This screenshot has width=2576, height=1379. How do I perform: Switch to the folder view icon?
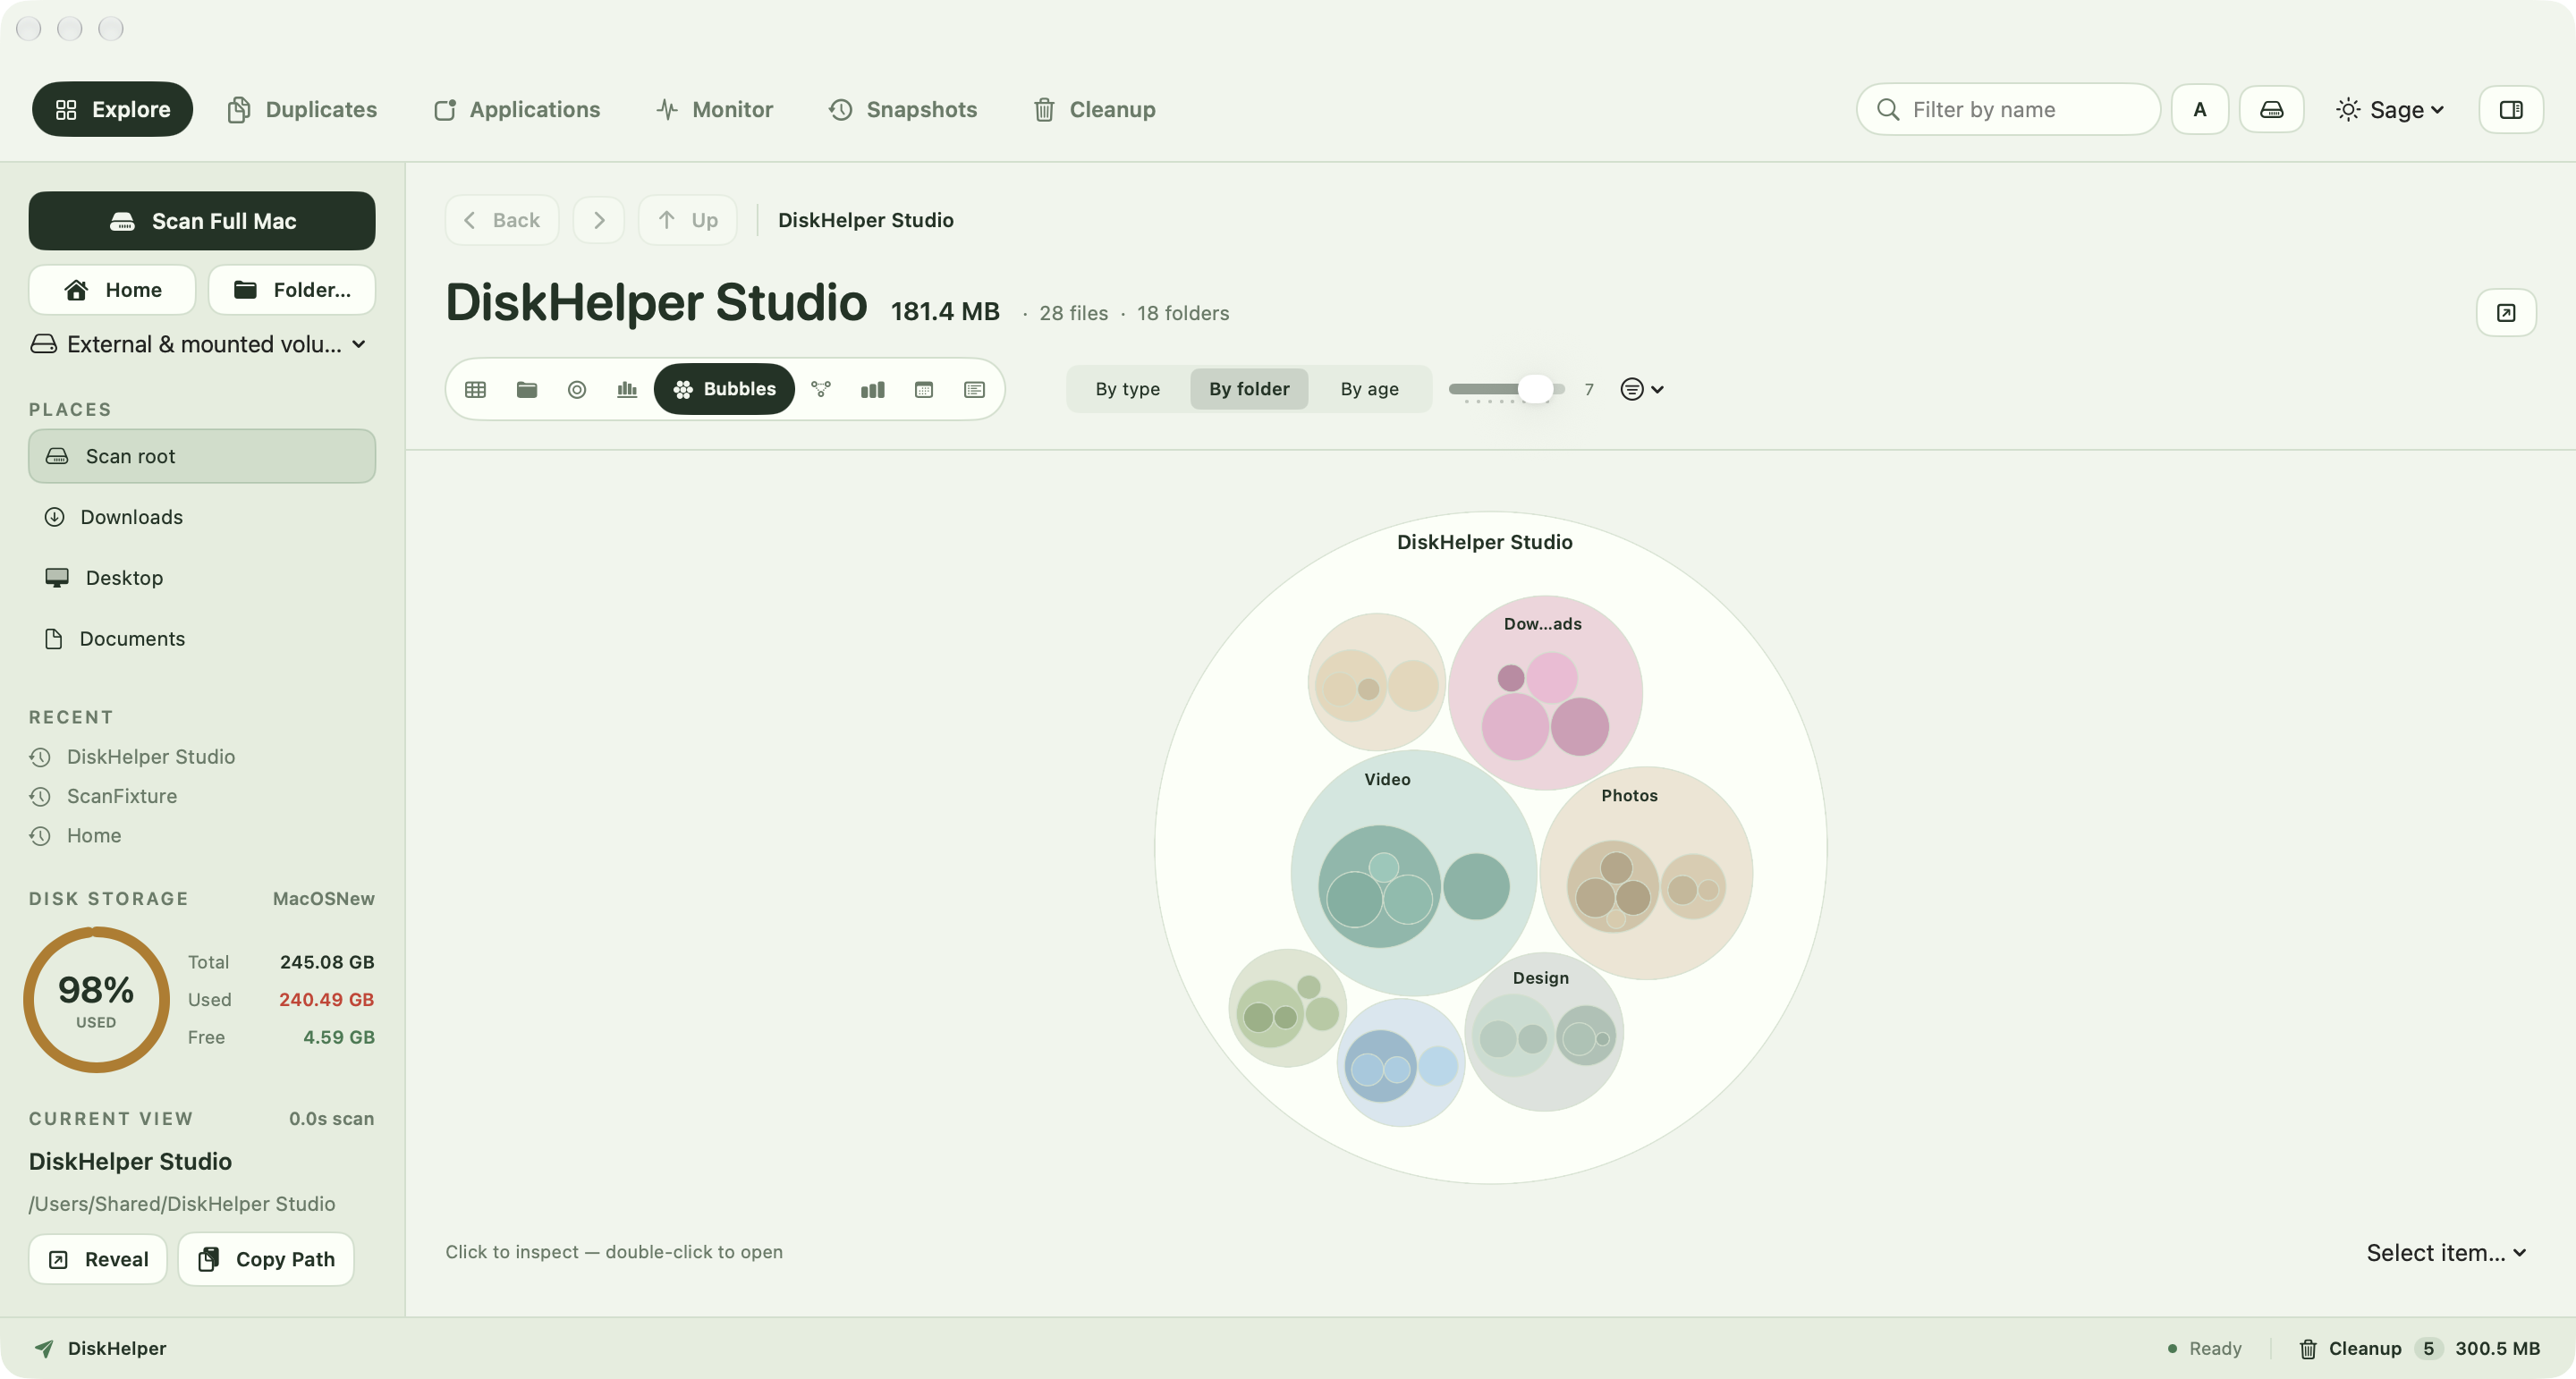526,389
